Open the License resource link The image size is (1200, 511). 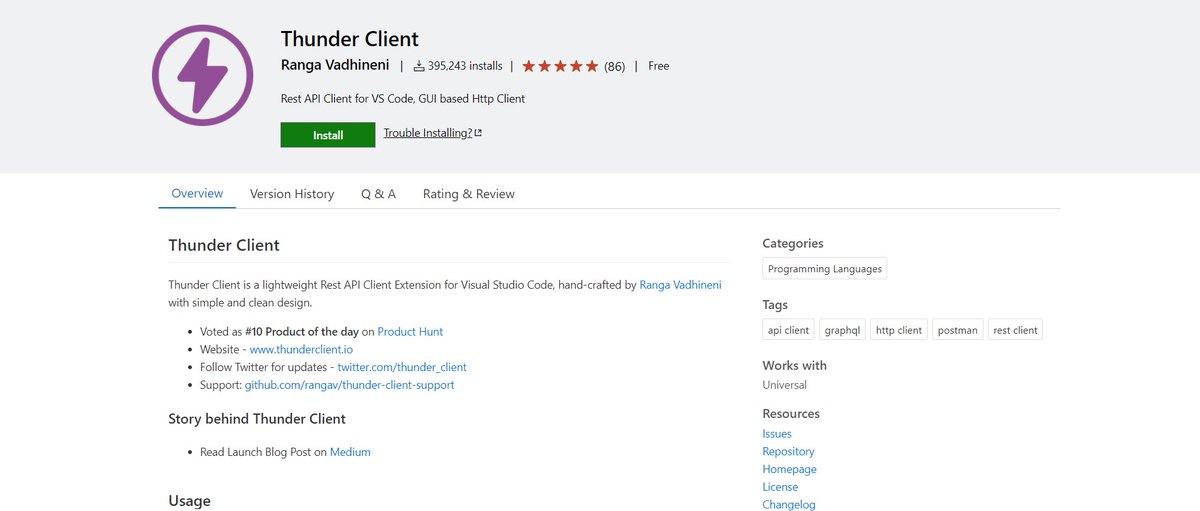pos(780,487)
